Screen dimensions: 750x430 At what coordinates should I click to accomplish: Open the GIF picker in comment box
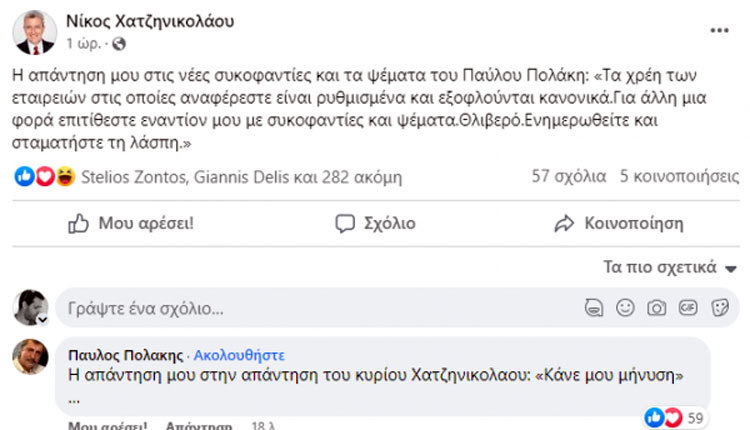687,308
